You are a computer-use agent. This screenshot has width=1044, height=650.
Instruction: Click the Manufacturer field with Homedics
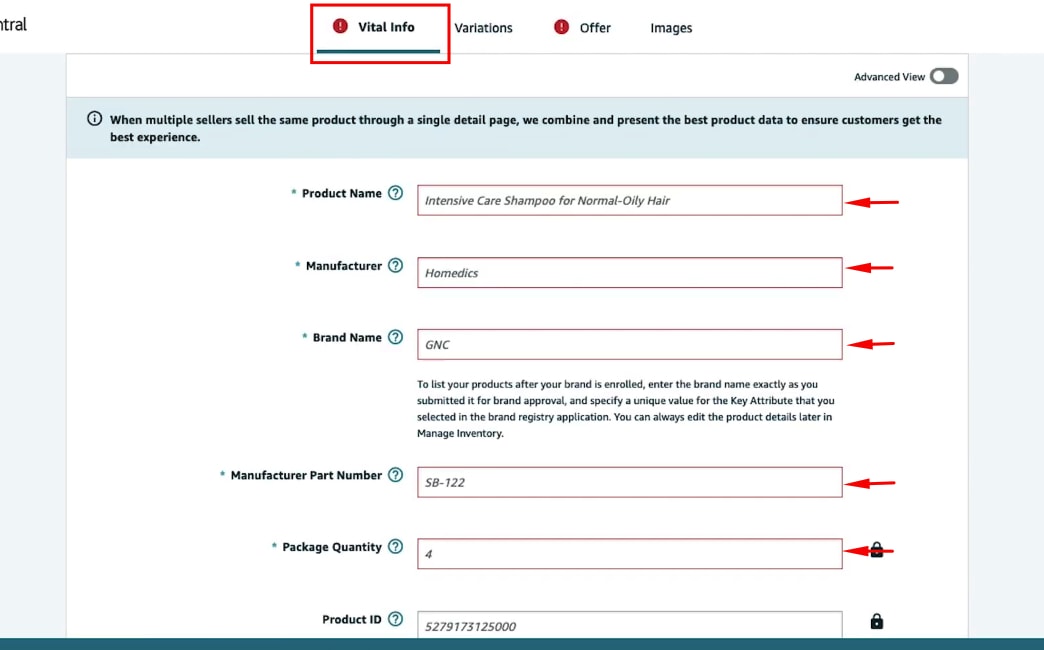629,272
